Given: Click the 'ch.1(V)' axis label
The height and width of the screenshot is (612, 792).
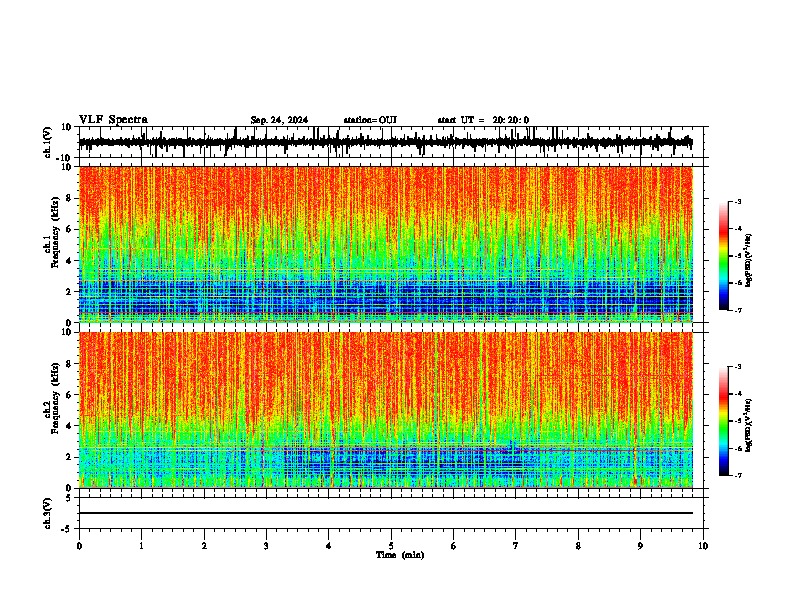Looking at the screenshot, I should [48, 142].
